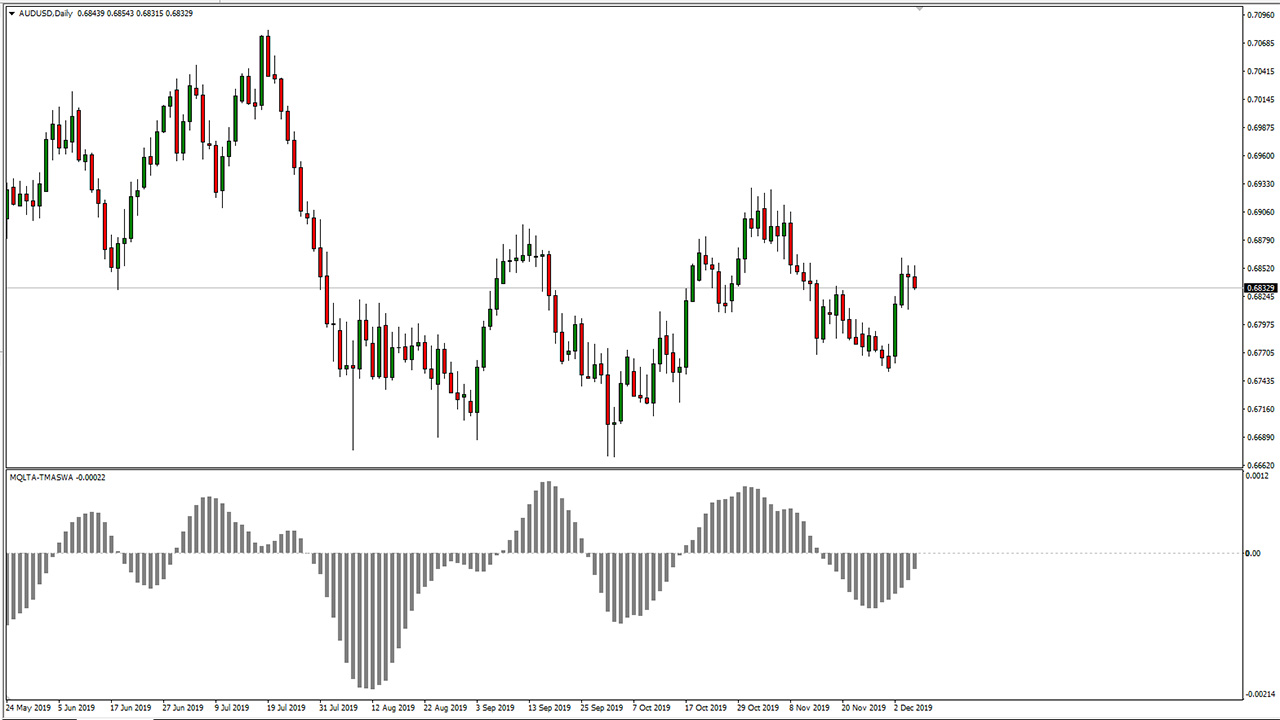Screen dimensions: 1280x720
Task: Click the 12 Aug 2019 date label
Action: (392, 707)
